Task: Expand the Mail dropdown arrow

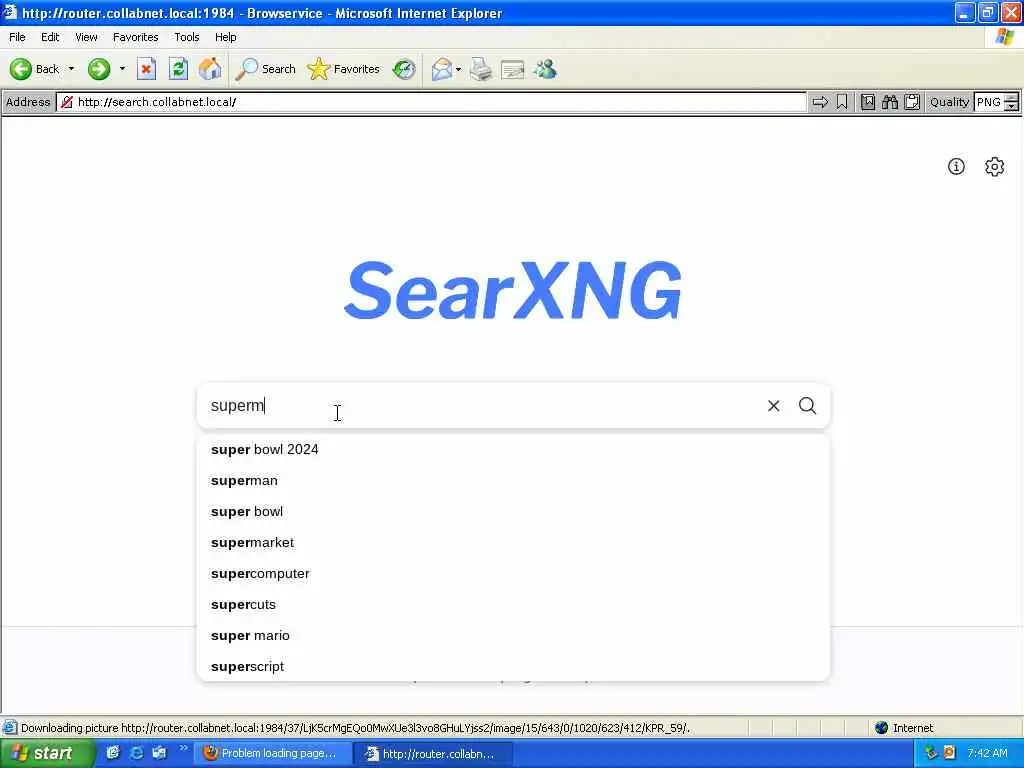Action: (x=458, y=69)
